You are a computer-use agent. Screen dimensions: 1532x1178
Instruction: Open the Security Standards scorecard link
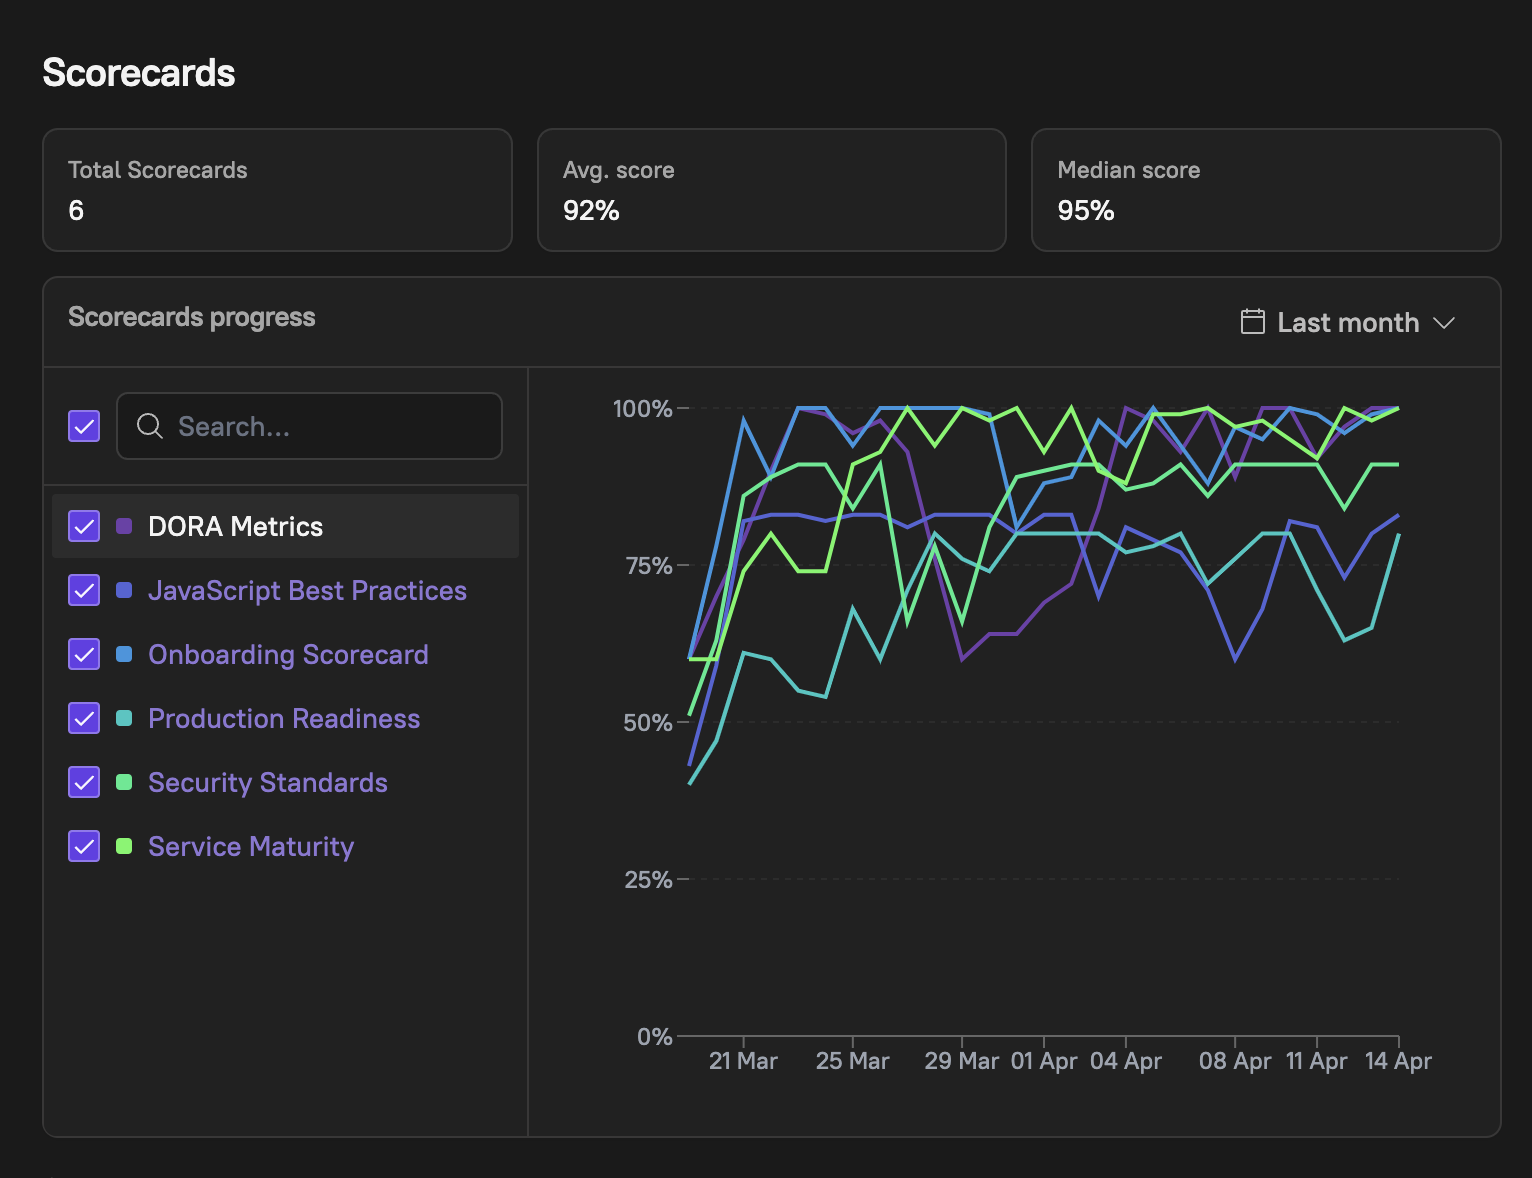tap(267, 782)
